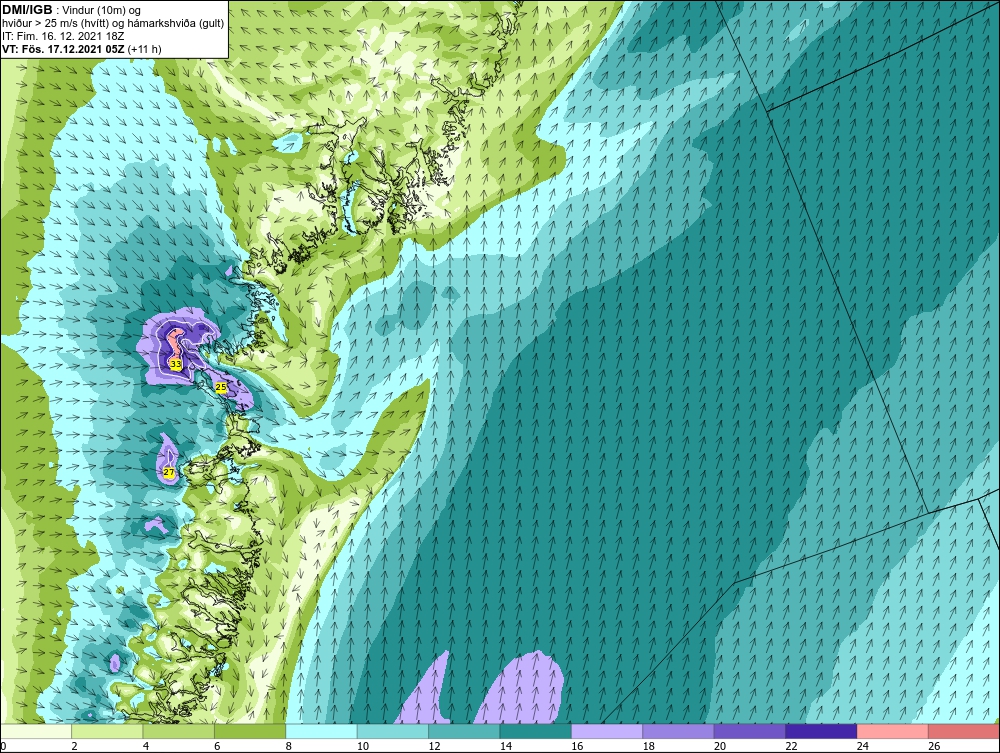1000x753 pixels.
Task: Click the 6-8 m/s olive green swatch
Action: tap(251, 731)
